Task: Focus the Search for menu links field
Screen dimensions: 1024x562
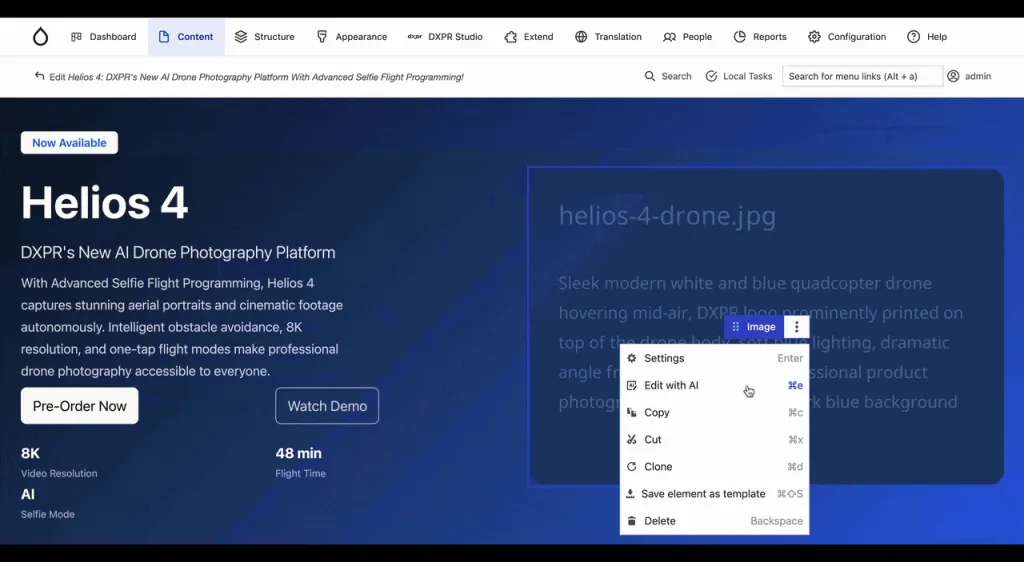Action: coord(862,76)
